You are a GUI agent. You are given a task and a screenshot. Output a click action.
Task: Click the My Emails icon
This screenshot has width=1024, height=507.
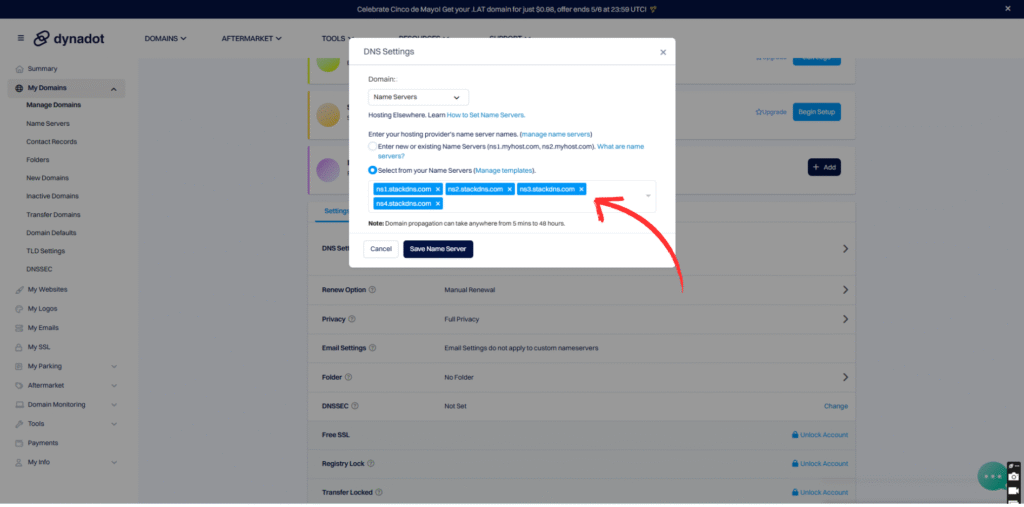(19, 328)
